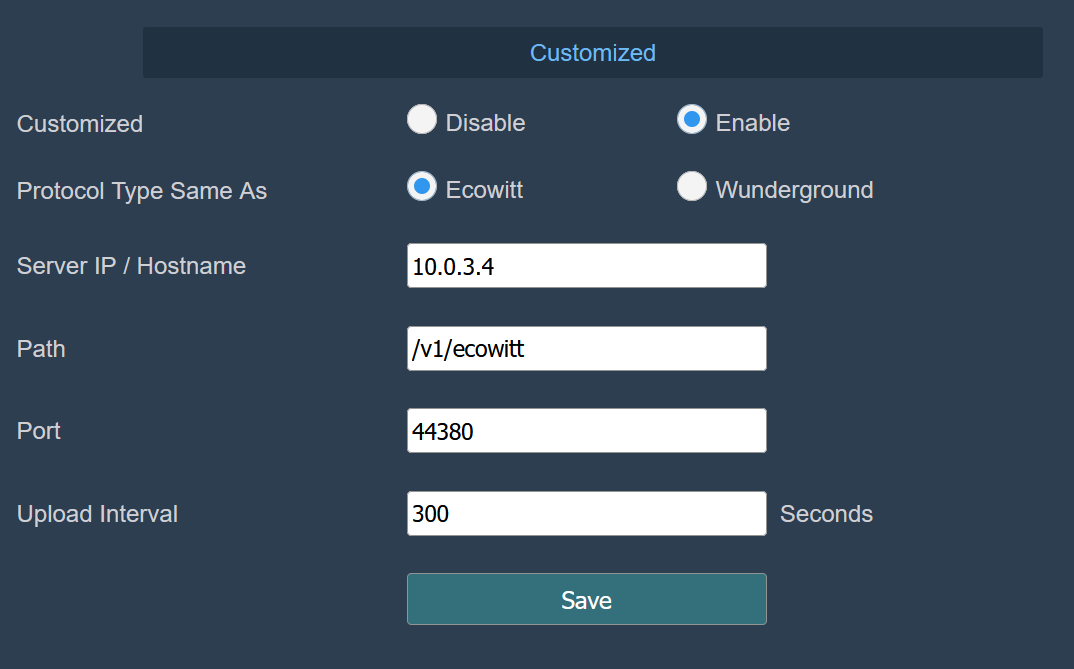Image resolution: width=1074 pixels, height=669 pixels.
Task: Choose Wunderground protocol type
Action: (x=692, y=186)
